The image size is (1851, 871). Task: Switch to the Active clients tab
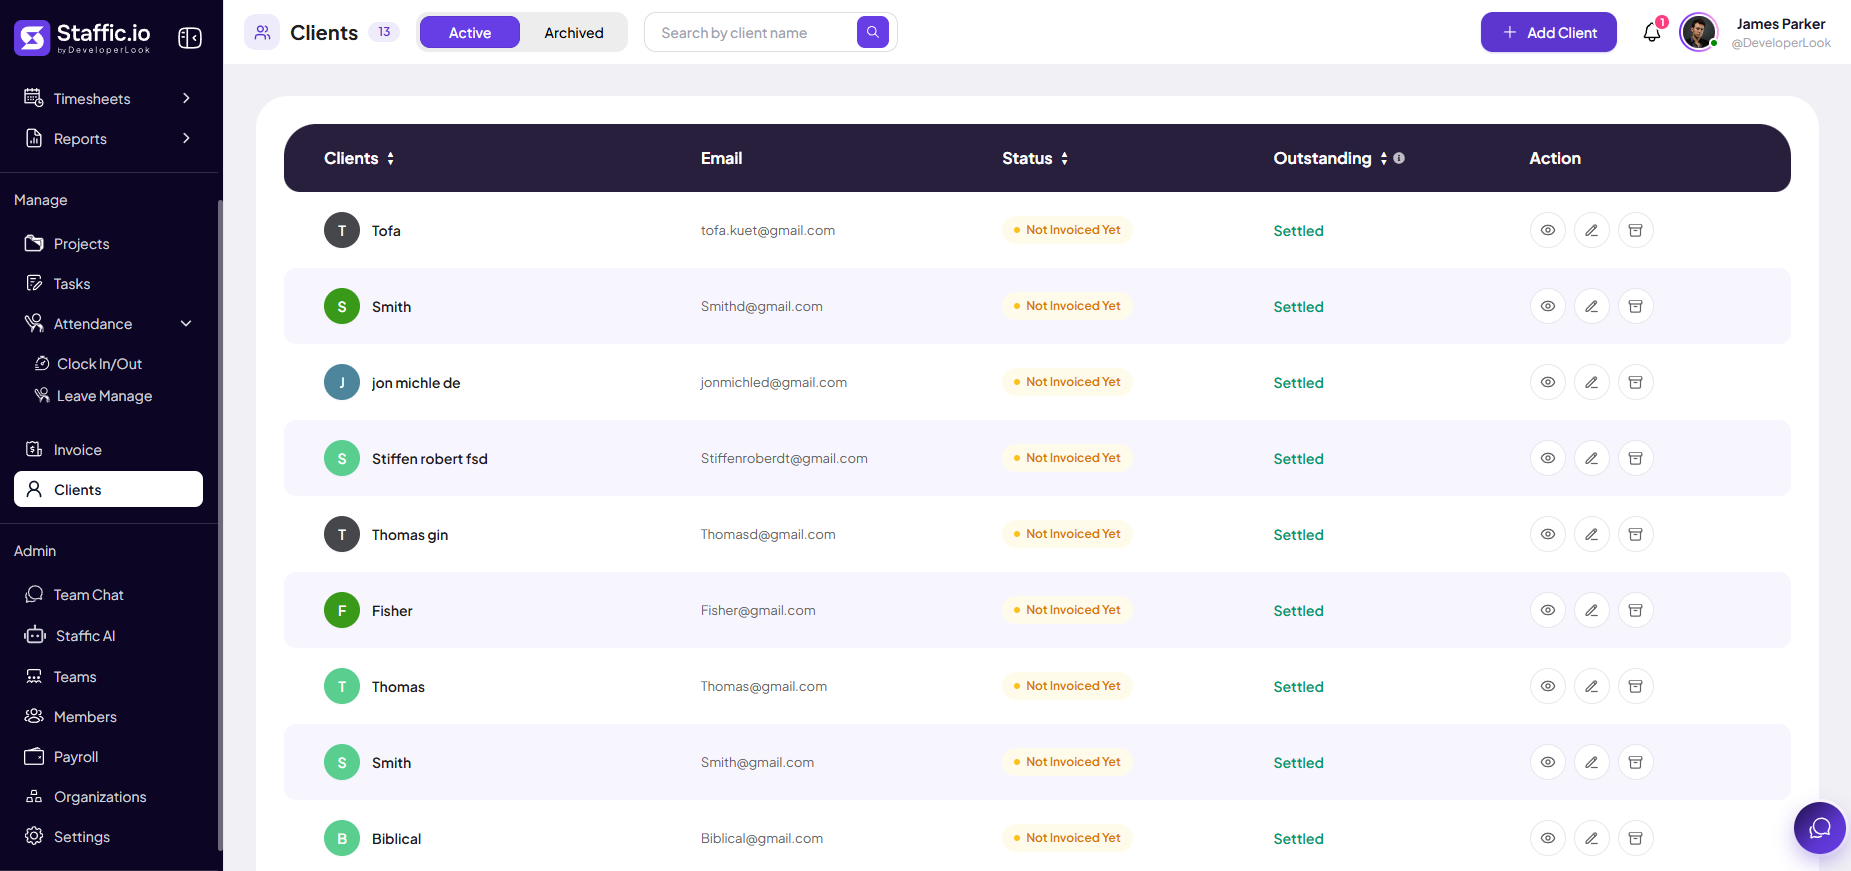click(470, 32)
